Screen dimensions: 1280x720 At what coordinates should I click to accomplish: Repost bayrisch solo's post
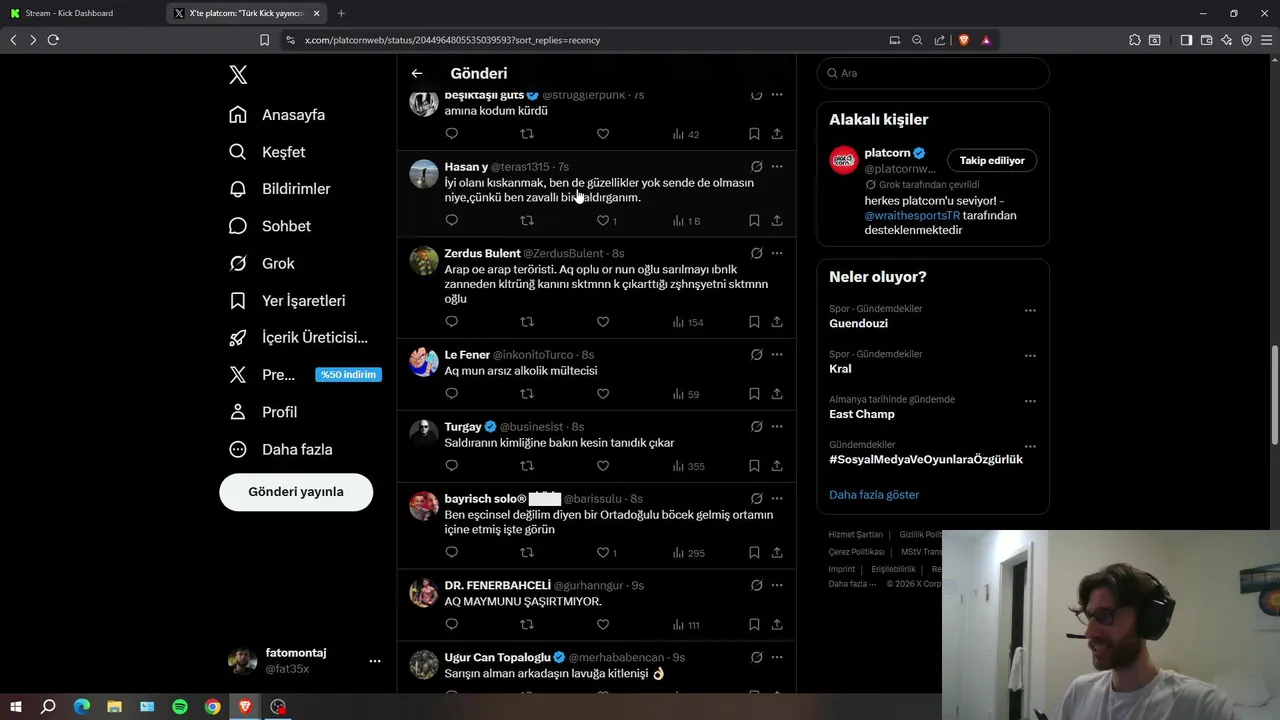coord(527,552)
